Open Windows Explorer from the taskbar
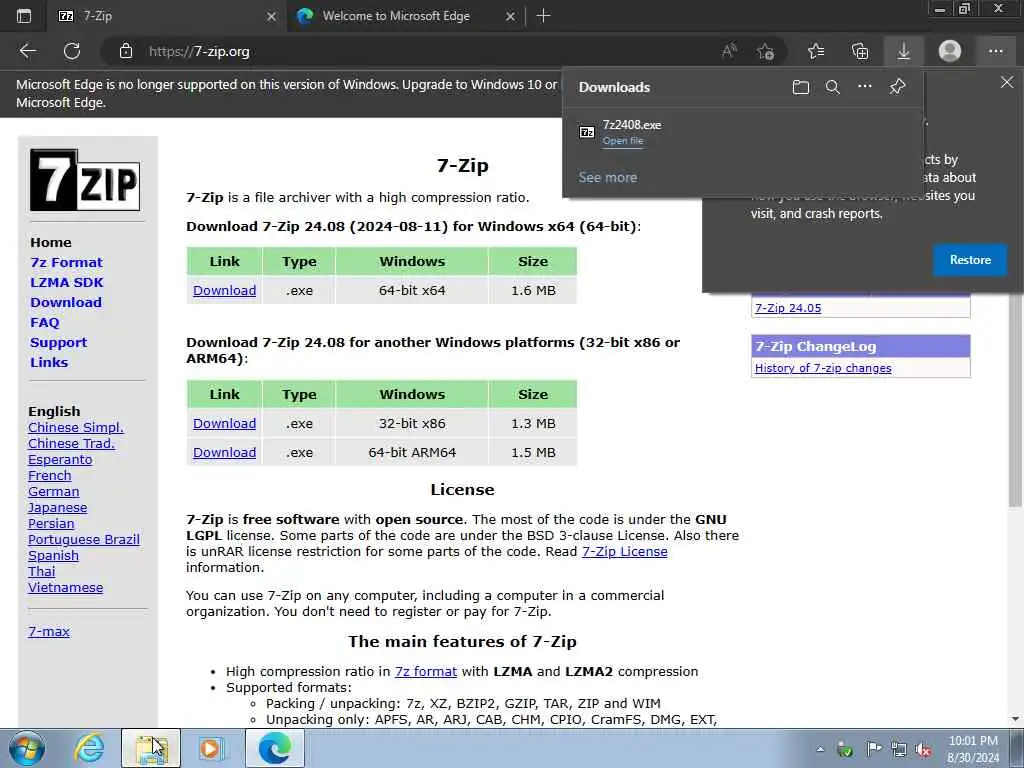Image resolution: width=1024 pixels, height=768 pixels. [151, 748]
